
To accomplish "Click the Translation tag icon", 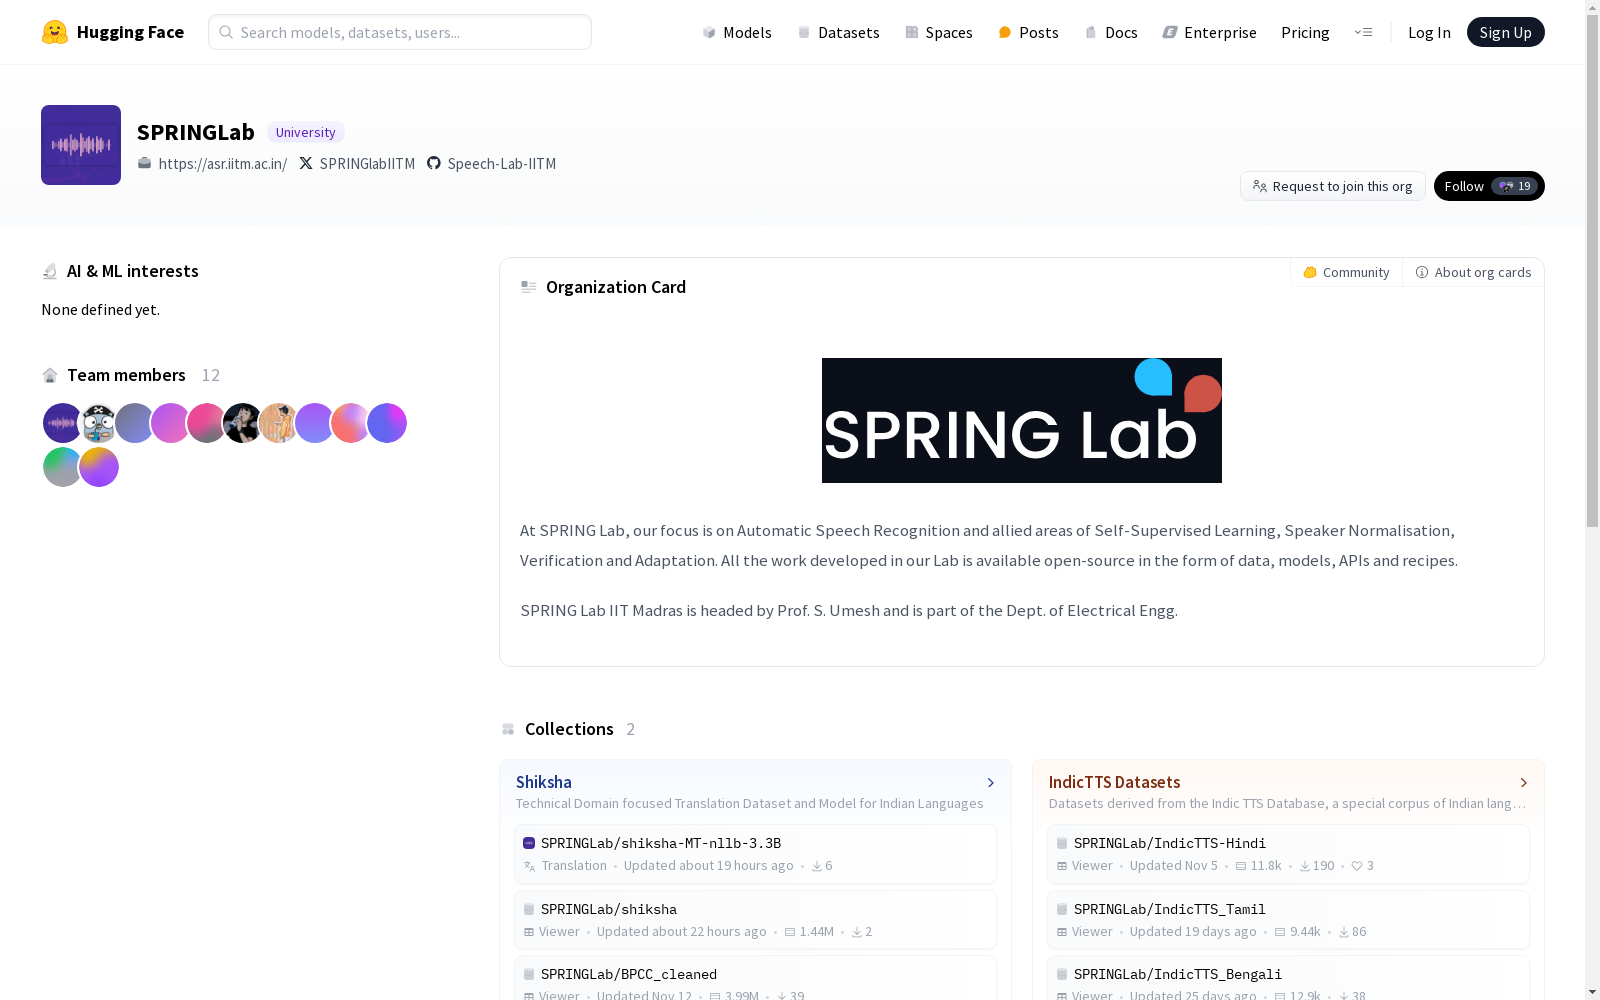I will (530, 866).
